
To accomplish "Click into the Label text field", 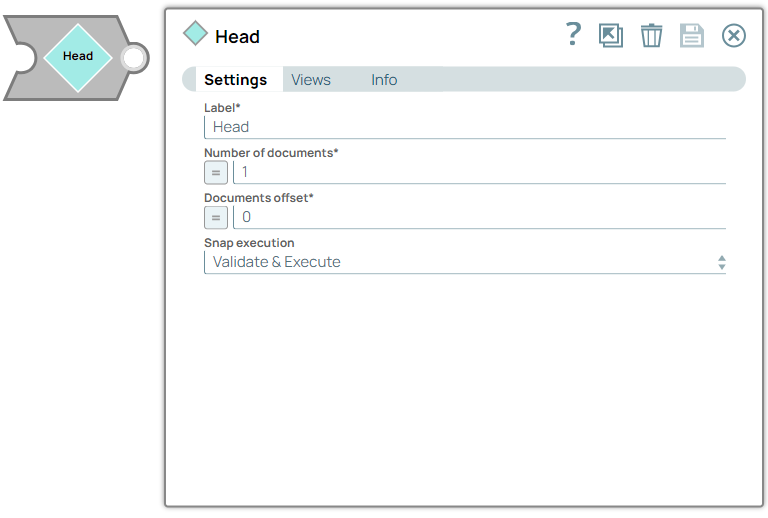I will click(464, 127).
